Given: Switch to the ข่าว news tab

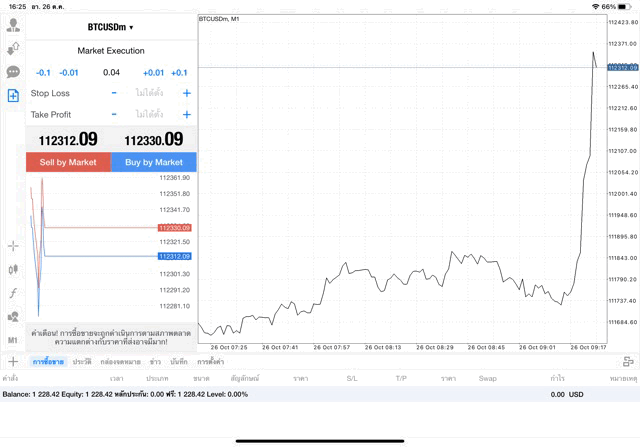Looking at the screenshot, I should pos(155,361).
